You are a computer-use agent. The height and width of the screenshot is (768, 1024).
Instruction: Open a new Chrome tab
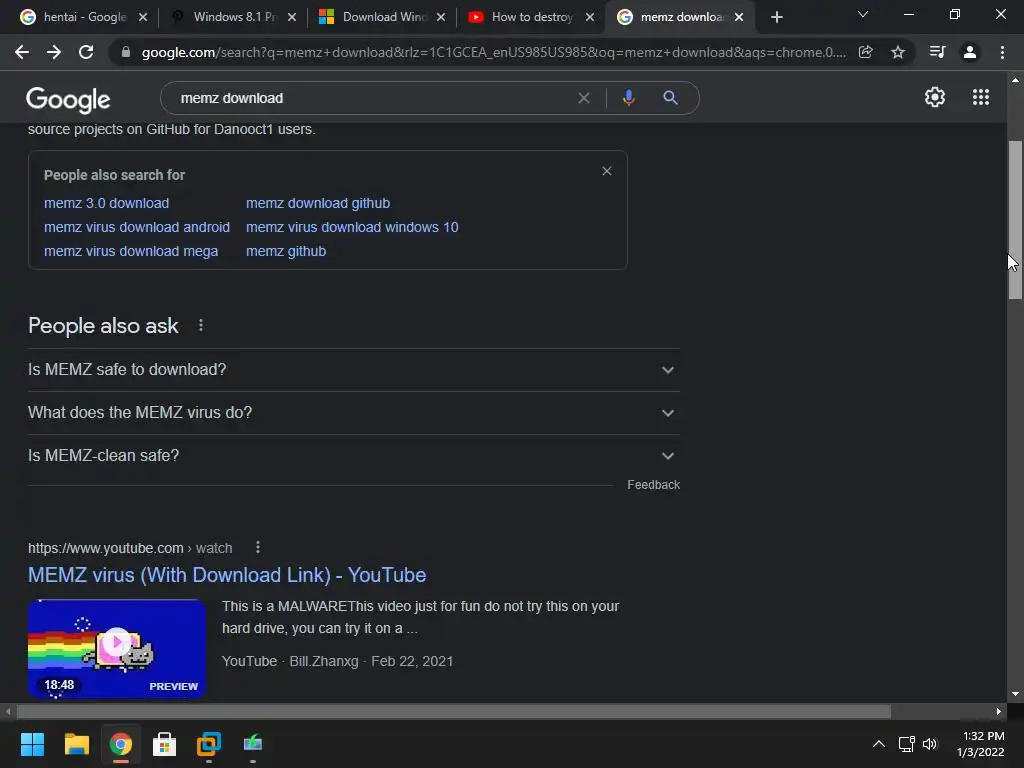(x=776, y=17)
